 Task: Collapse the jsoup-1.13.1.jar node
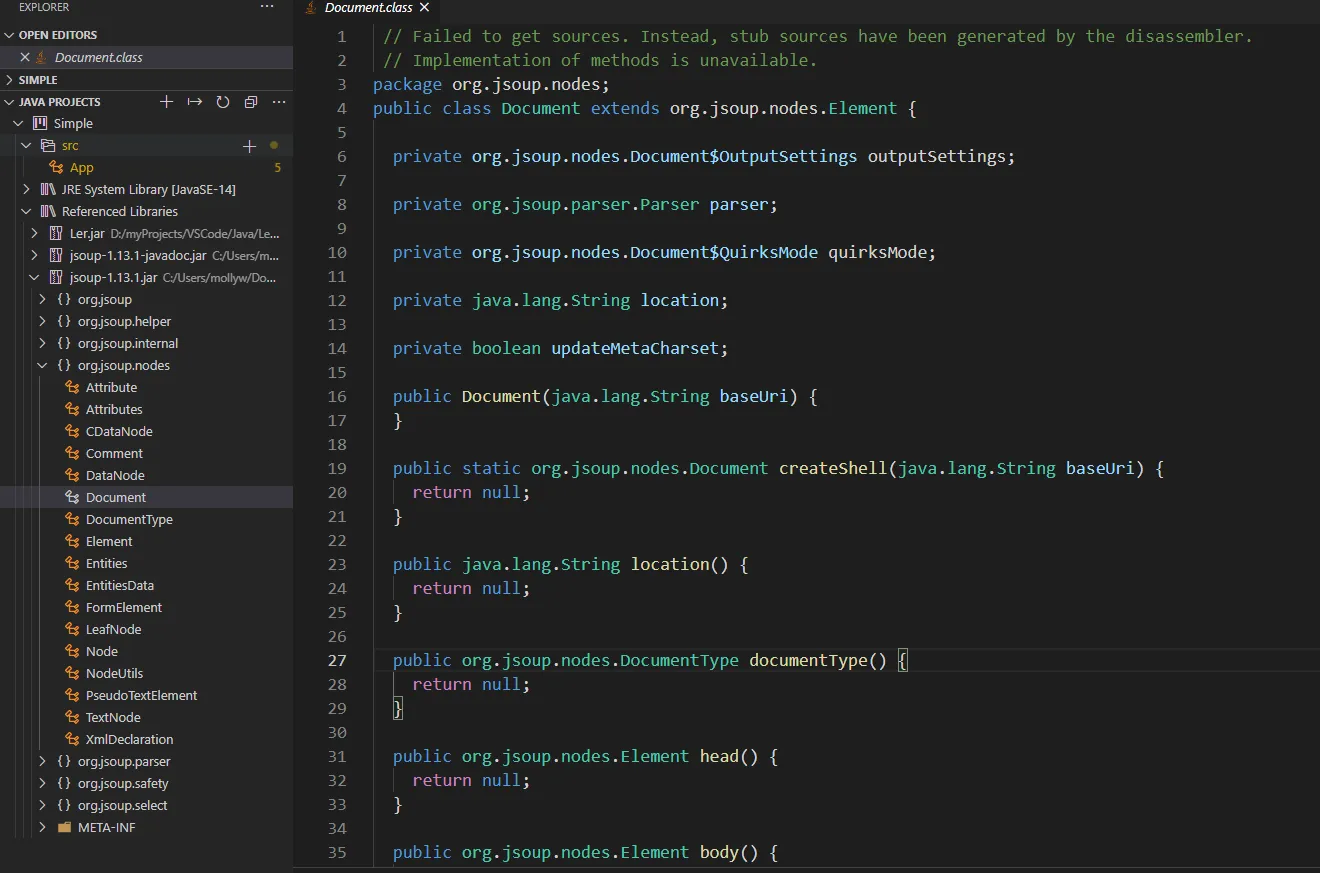(x=34, y=278)
